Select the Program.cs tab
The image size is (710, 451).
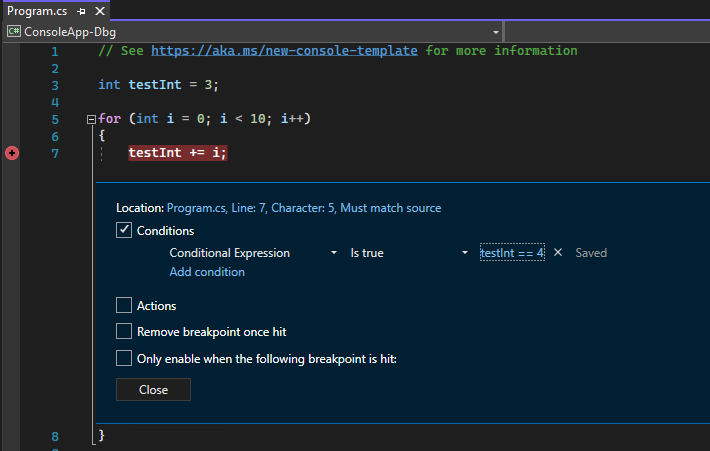tap(35, 10)
